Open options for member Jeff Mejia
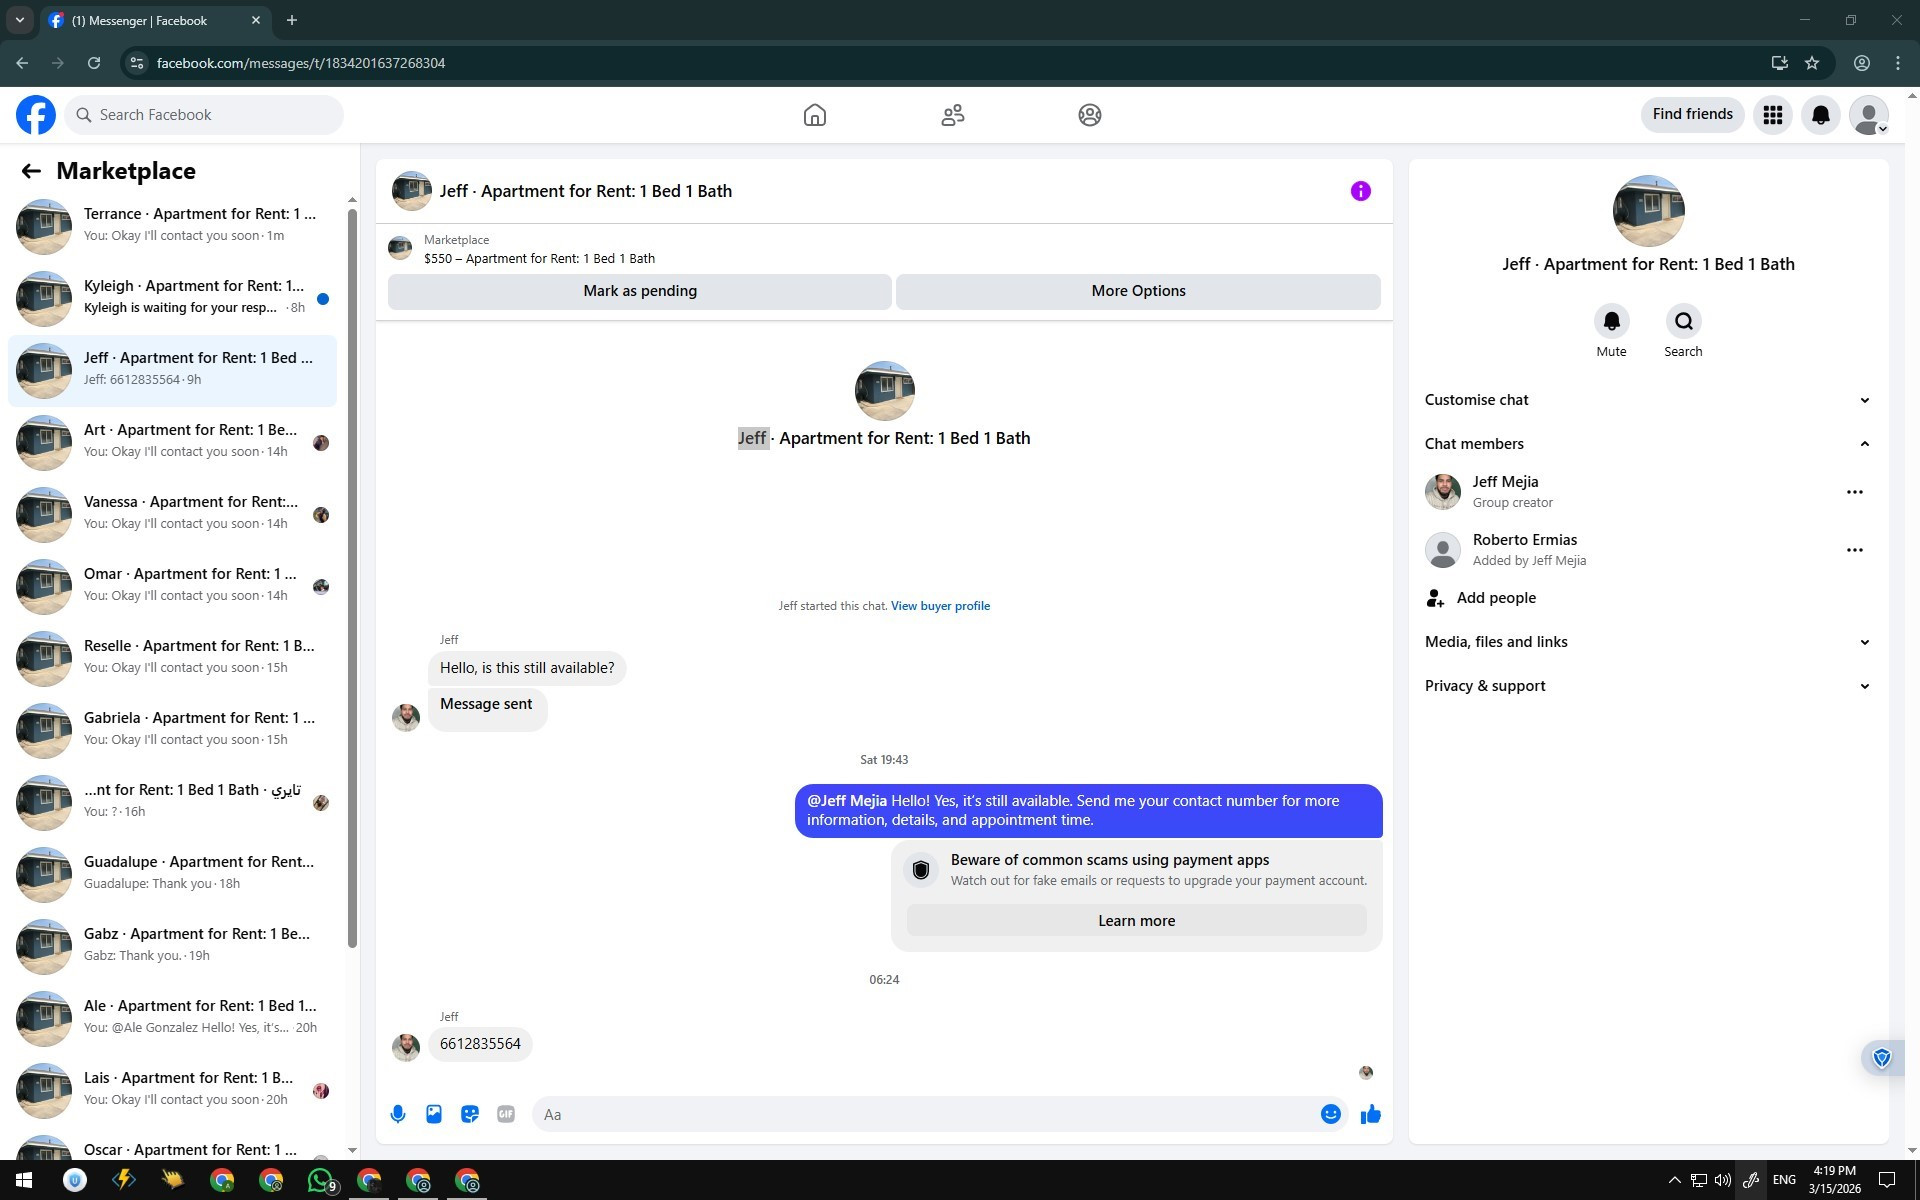This screenshot has height=1200, width=1920. click(x=1855, y=492)
